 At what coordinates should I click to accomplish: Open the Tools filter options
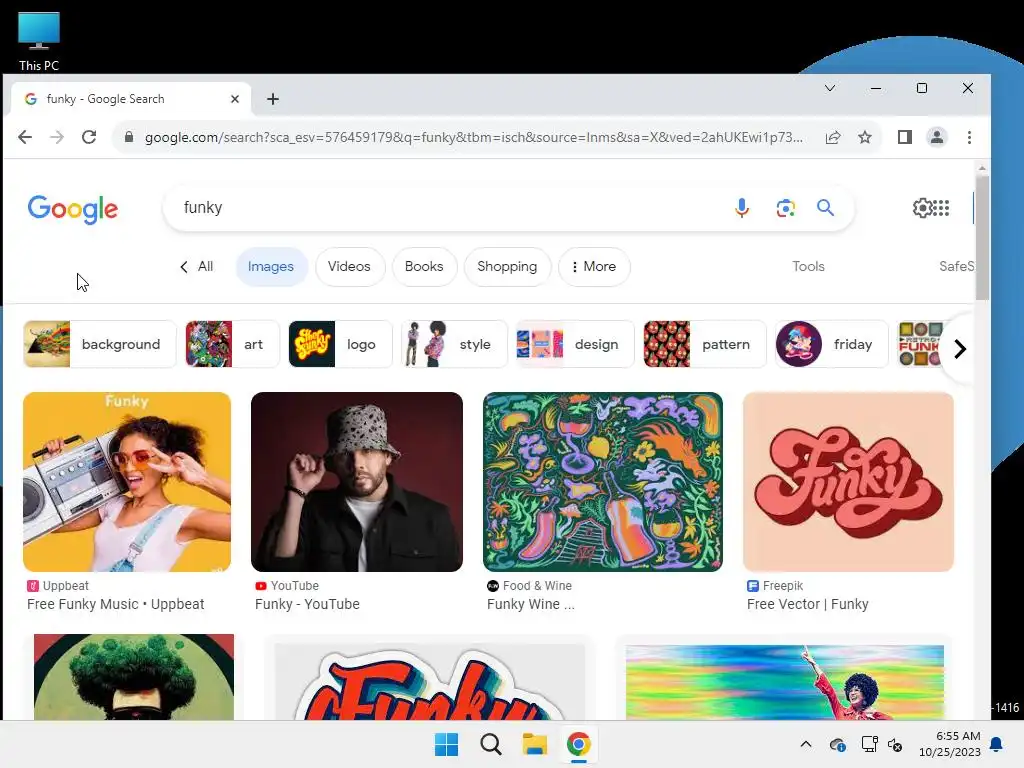pyautogui.click(x=808, y=266)
